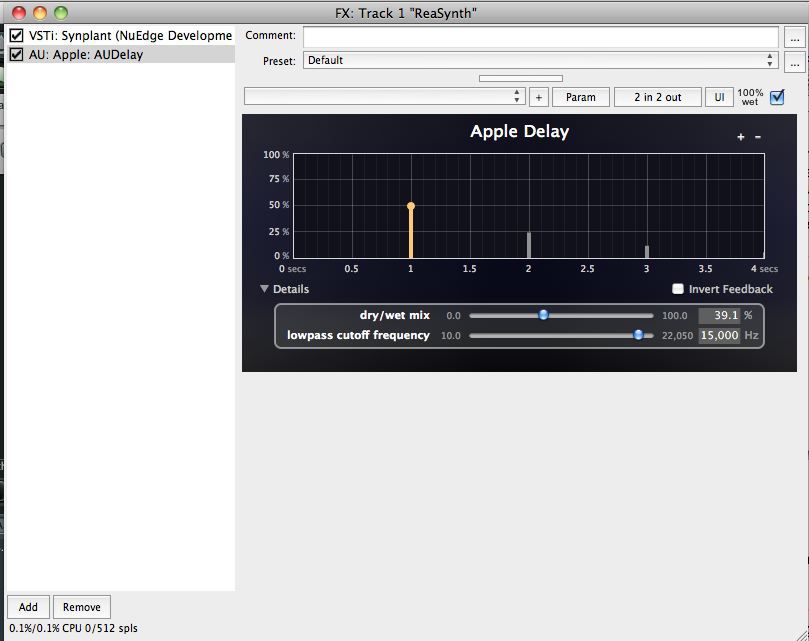This screenshot has height=641, width=809.
Task: Zoom out Apple Delay graph with minus icon
Action: [x=758, y=137]
